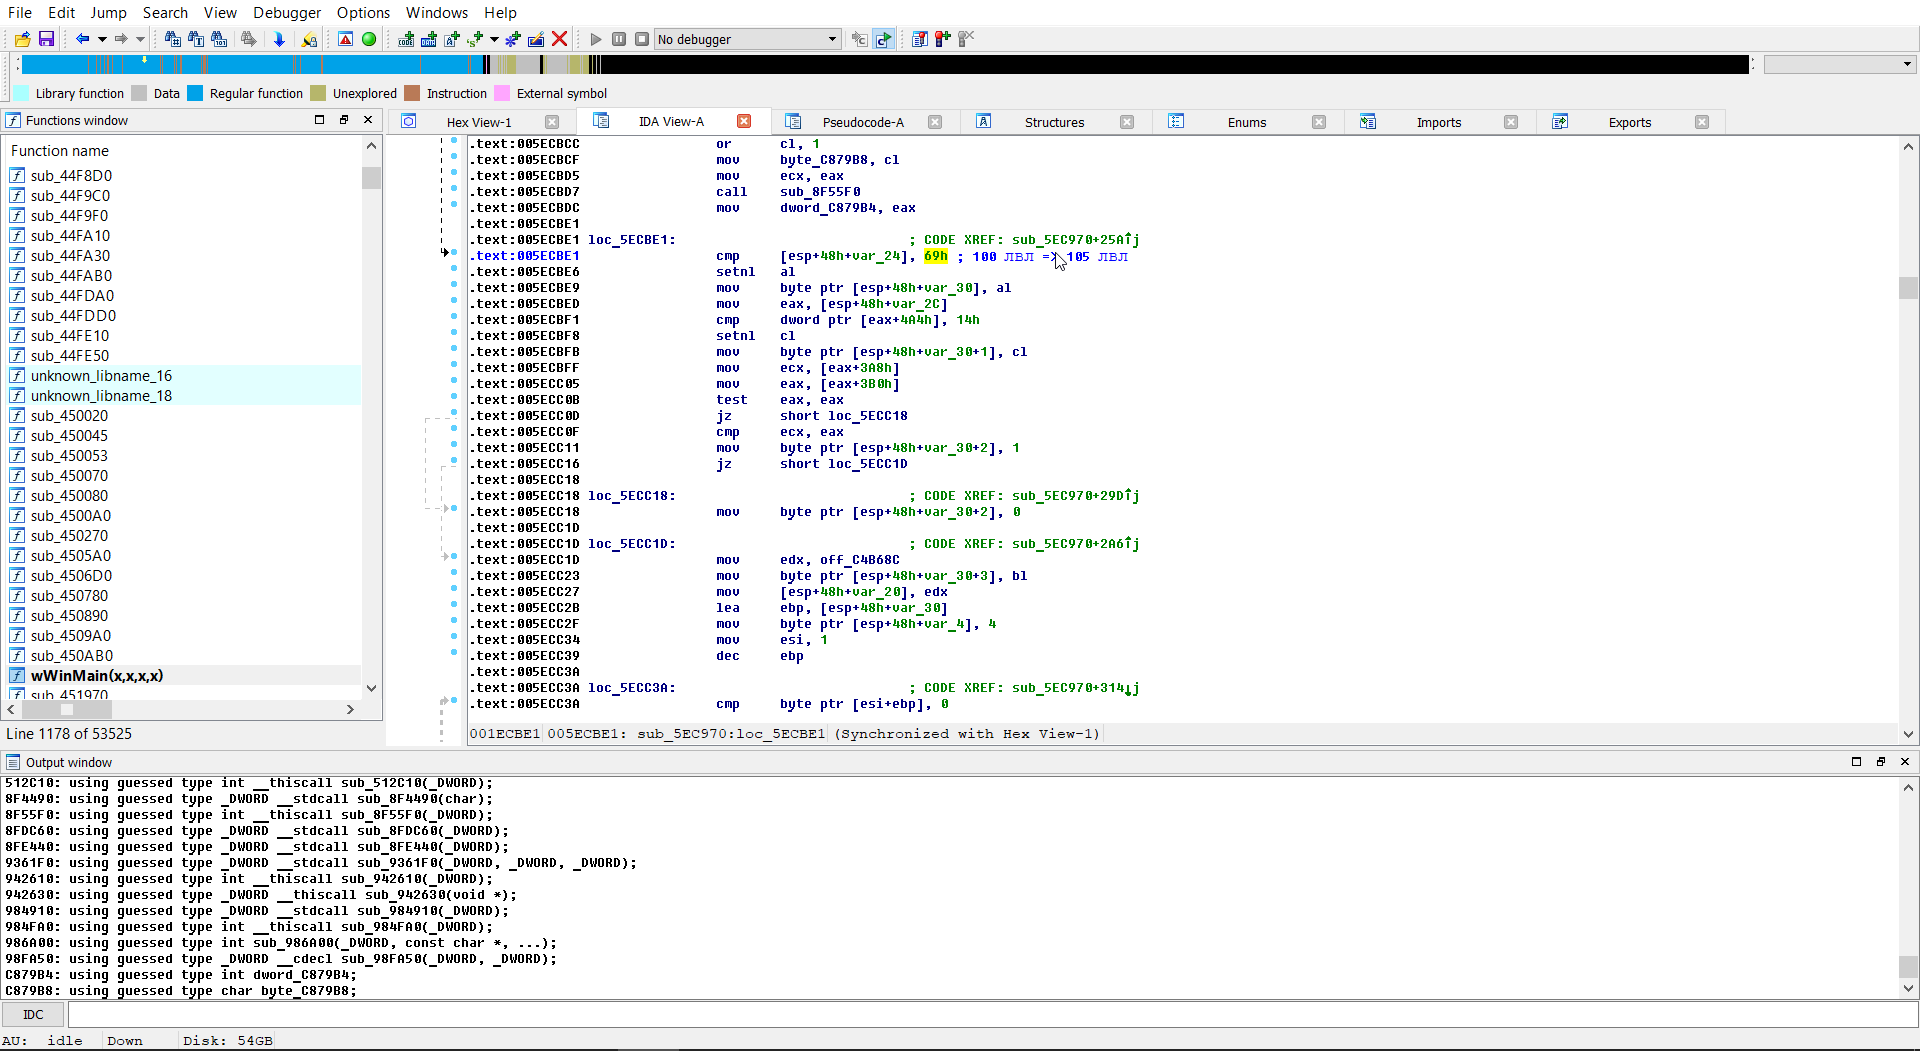
Task: Open dropdown arrow next to string icon
Action: coord(494,39)
